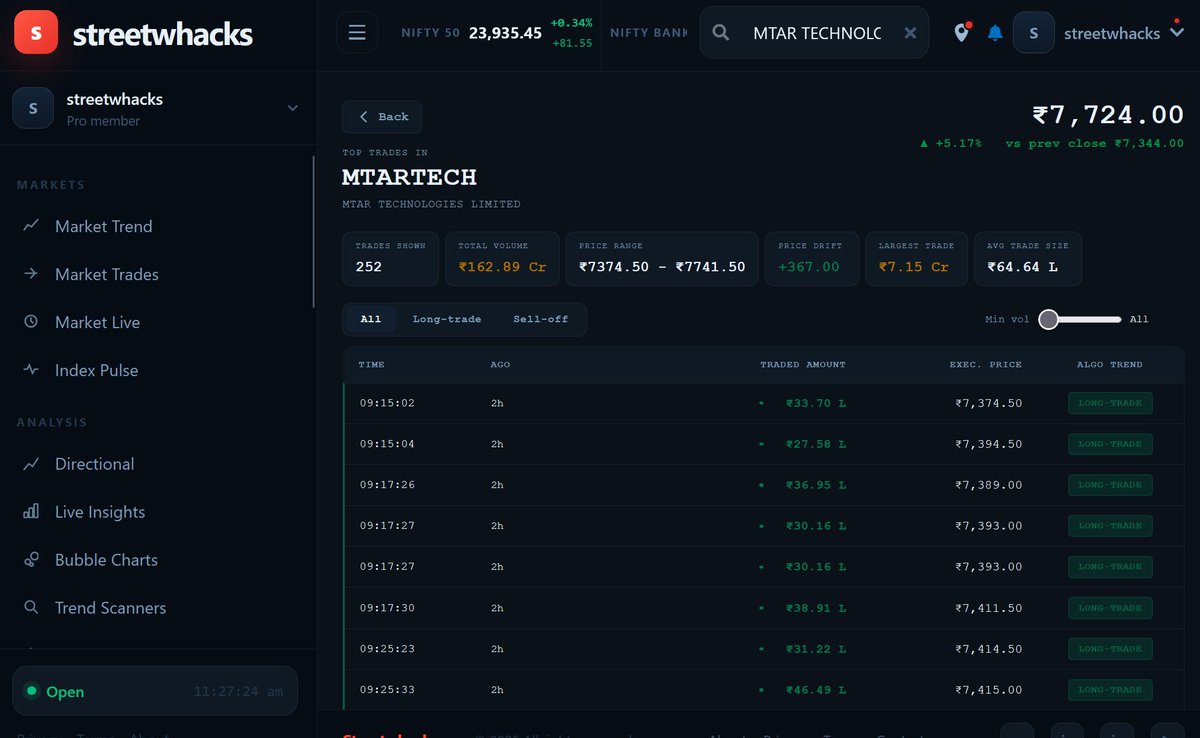
Task: Click the ₹46.49 L traded amount
Action: click(816, 690)
